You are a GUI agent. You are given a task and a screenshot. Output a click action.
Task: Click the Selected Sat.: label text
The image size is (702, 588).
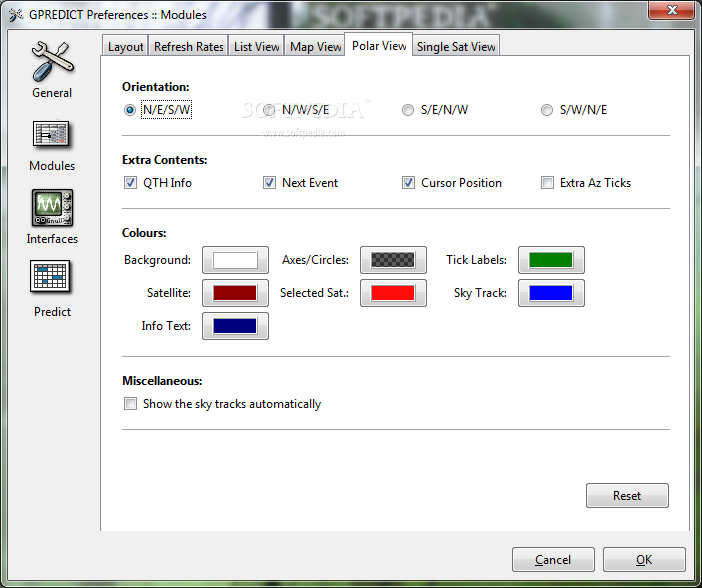tap(314, 293)
